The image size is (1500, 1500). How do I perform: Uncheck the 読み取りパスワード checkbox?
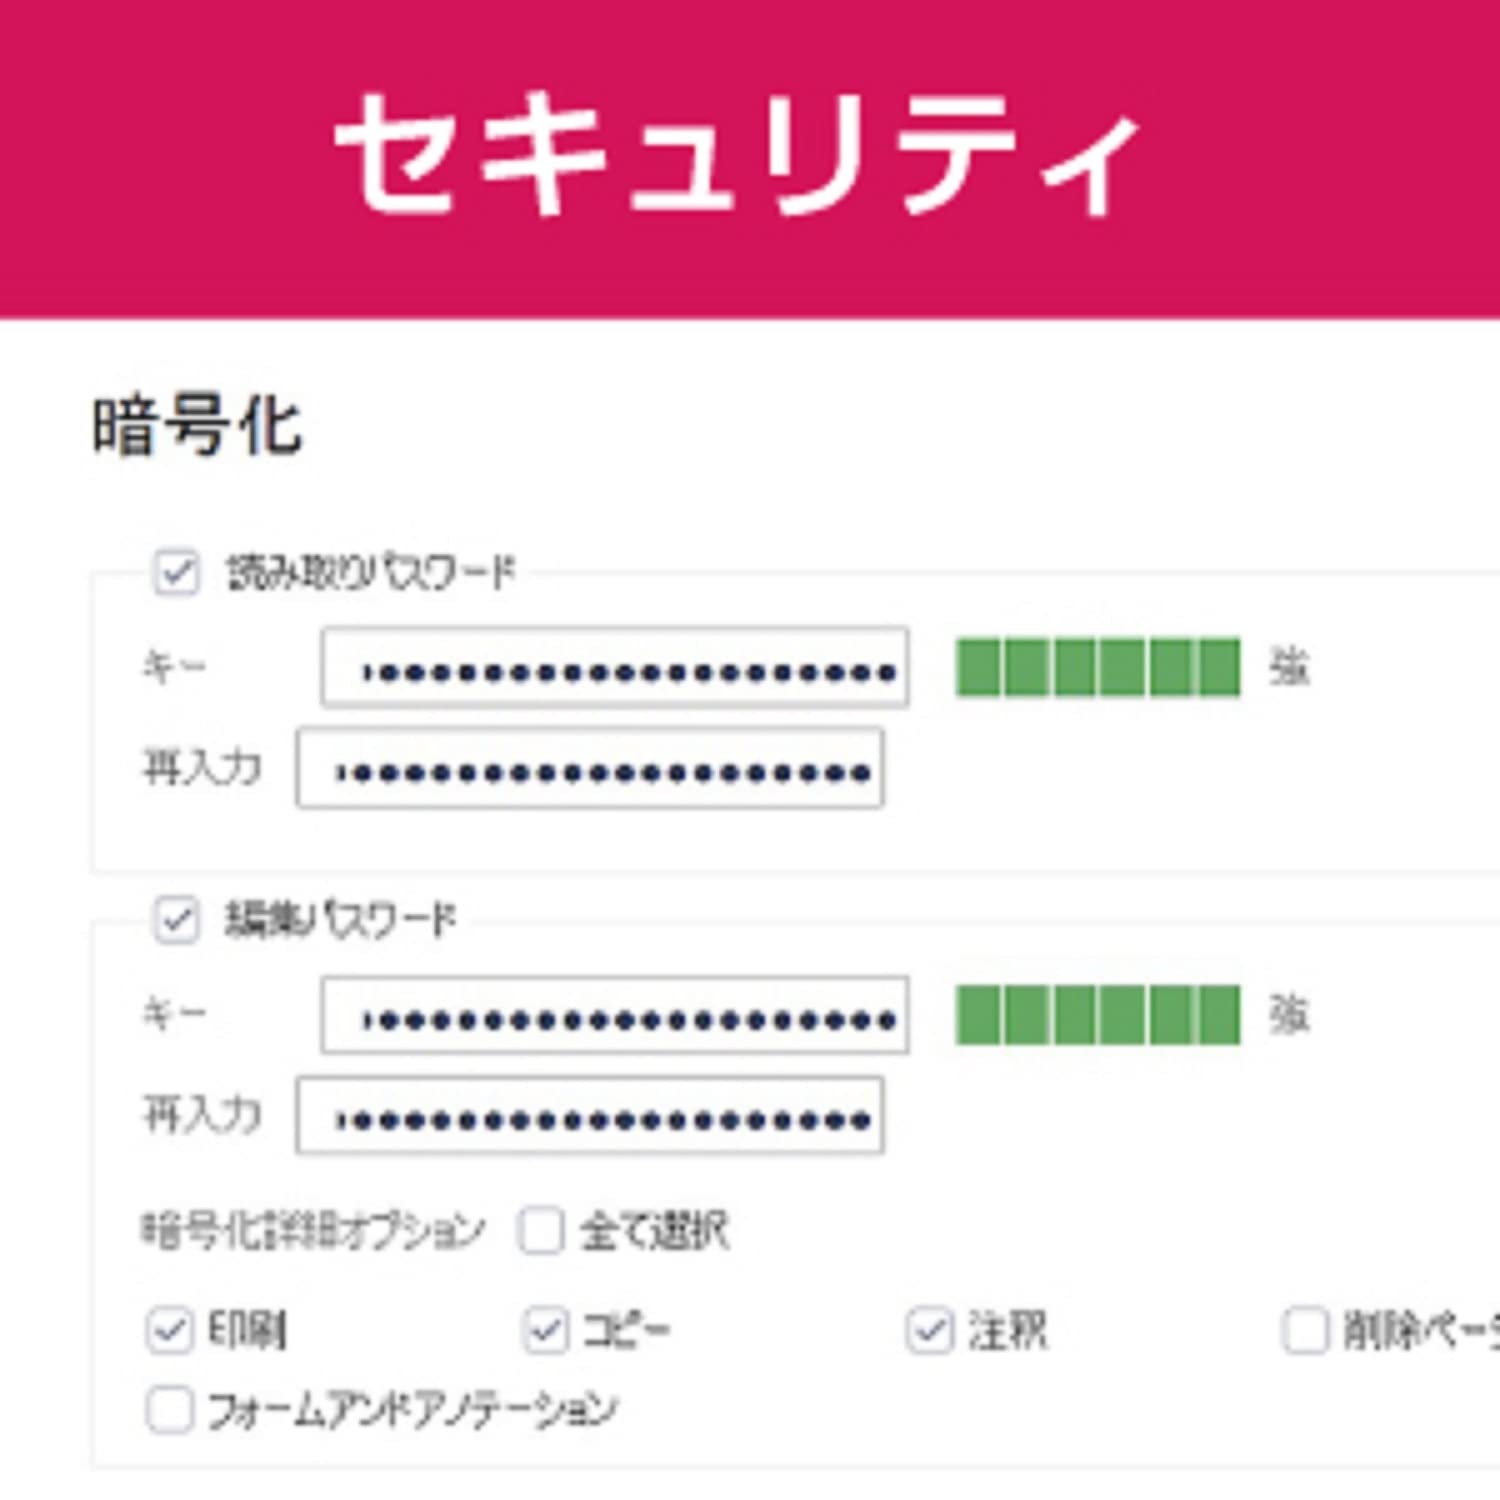(176, 573)
